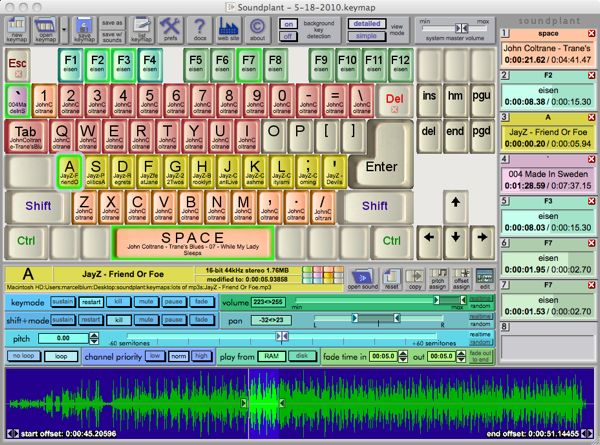Click the pitch value stepper arrows
The height and width of the screenshot is (445, 600).
(94, 338)
